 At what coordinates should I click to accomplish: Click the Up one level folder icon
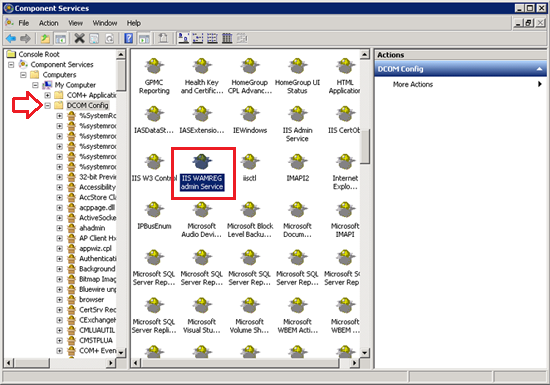point(45,38)
